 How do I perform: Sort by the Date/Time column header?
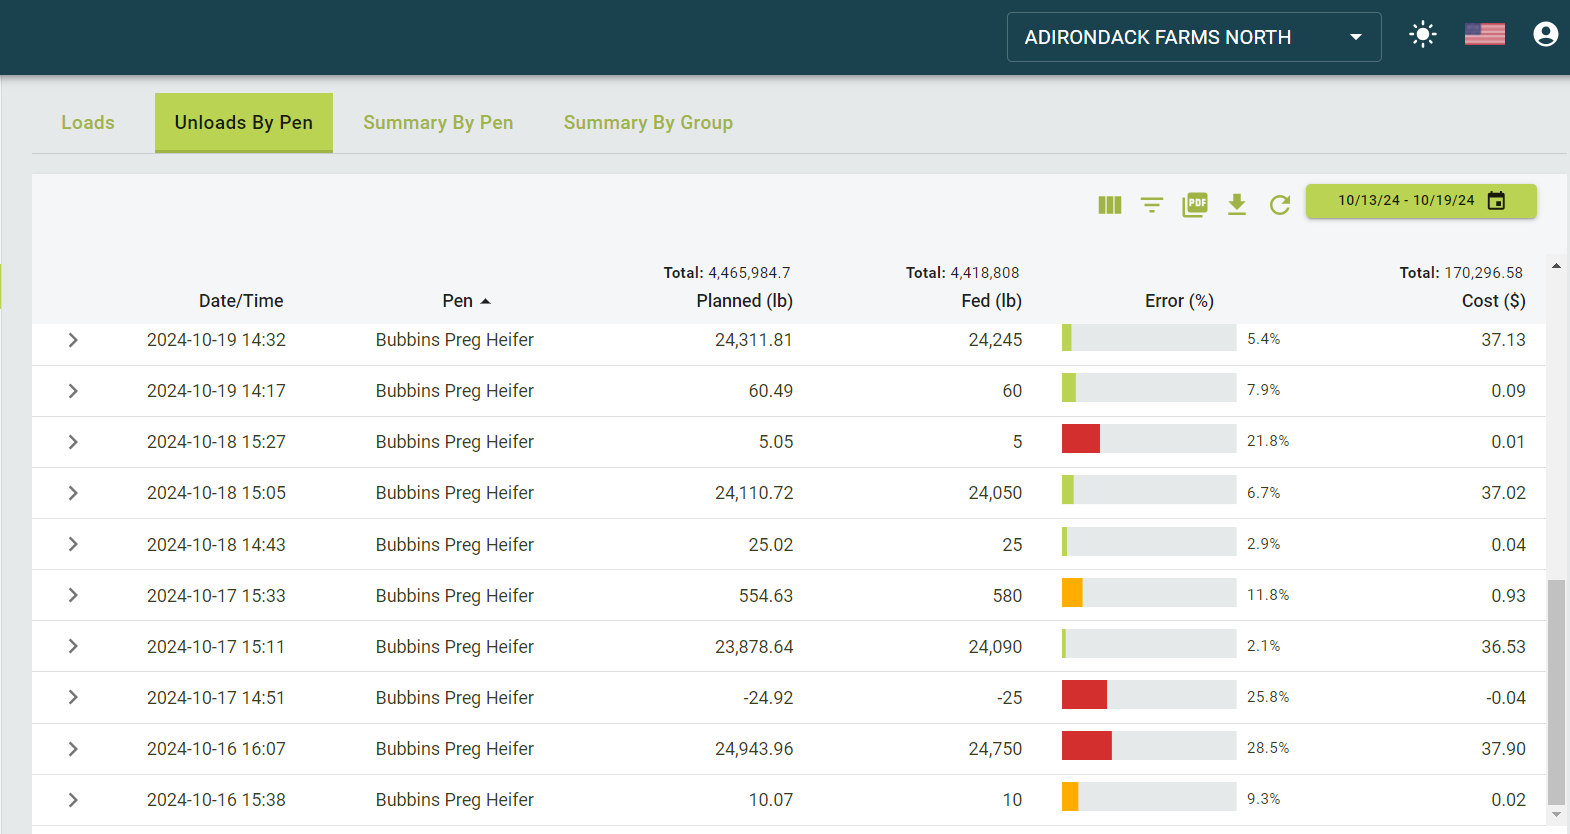pyautogui.click(x=241, y=301)
